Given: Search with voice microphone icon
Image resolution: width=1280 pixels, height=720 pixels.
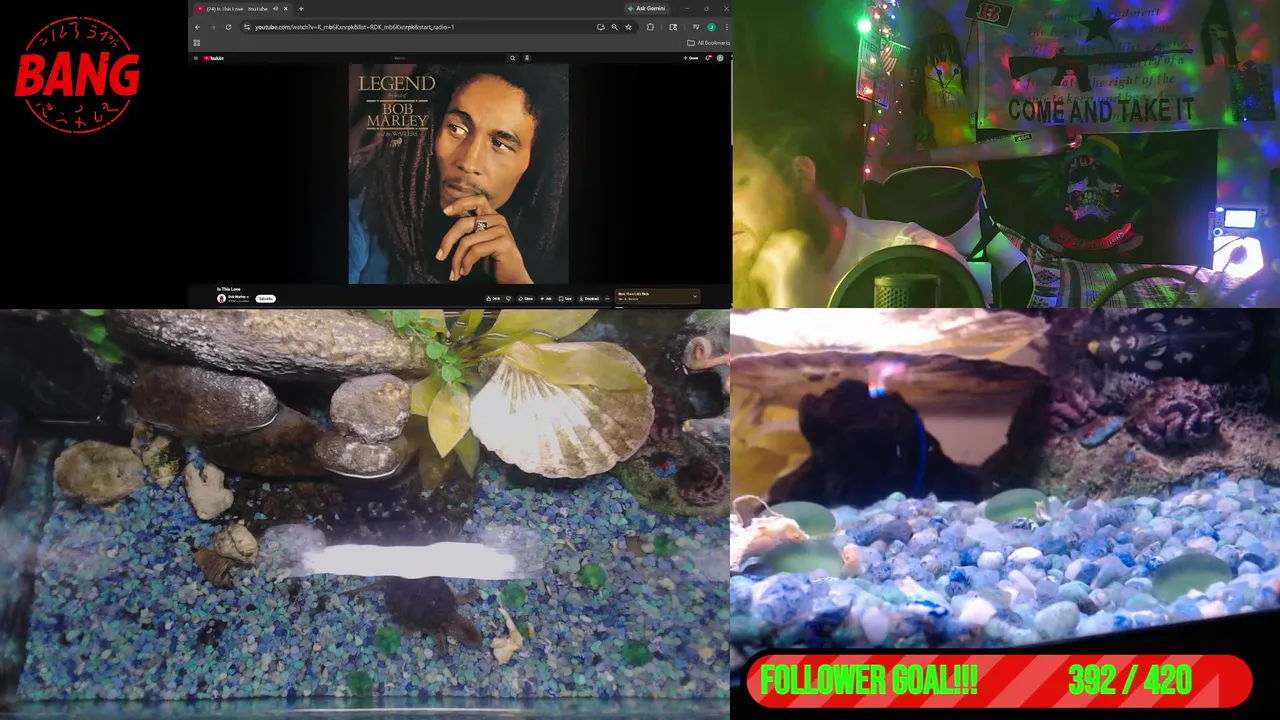Looking at the screenshot, I should click(527, 58).
